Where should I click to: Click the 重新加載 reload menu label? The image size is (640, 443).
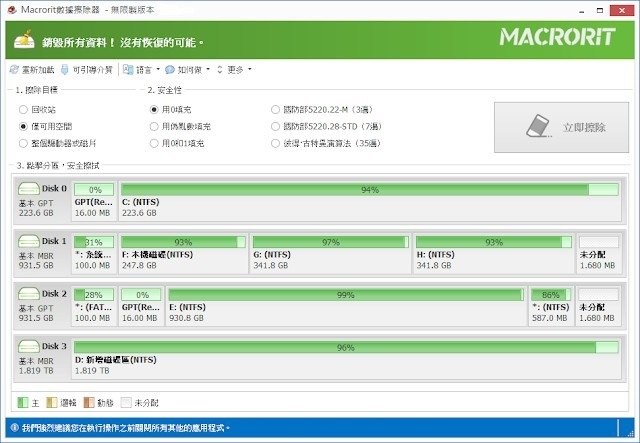38,70
